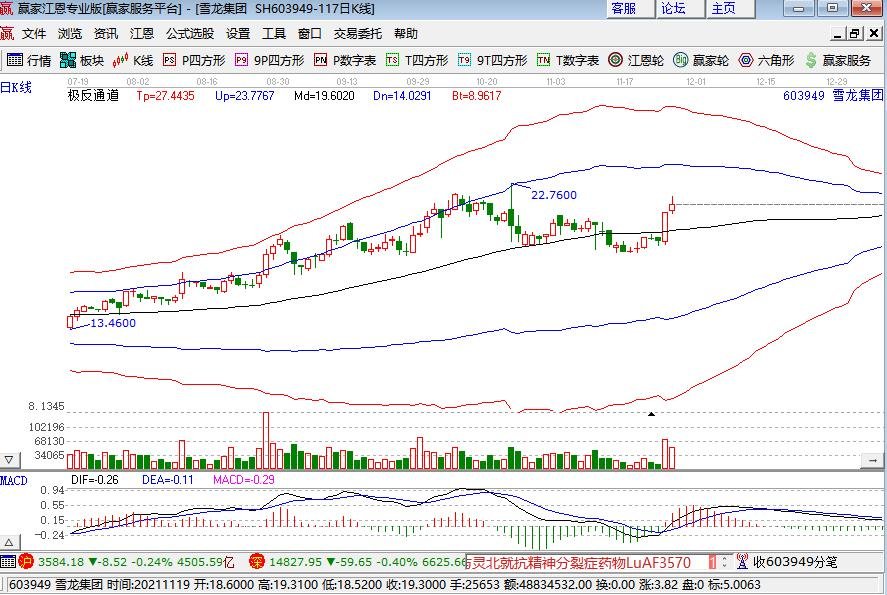Open the P数字表 tool
This screenshot has width=887, height=595.
click(x=345, y=60)
